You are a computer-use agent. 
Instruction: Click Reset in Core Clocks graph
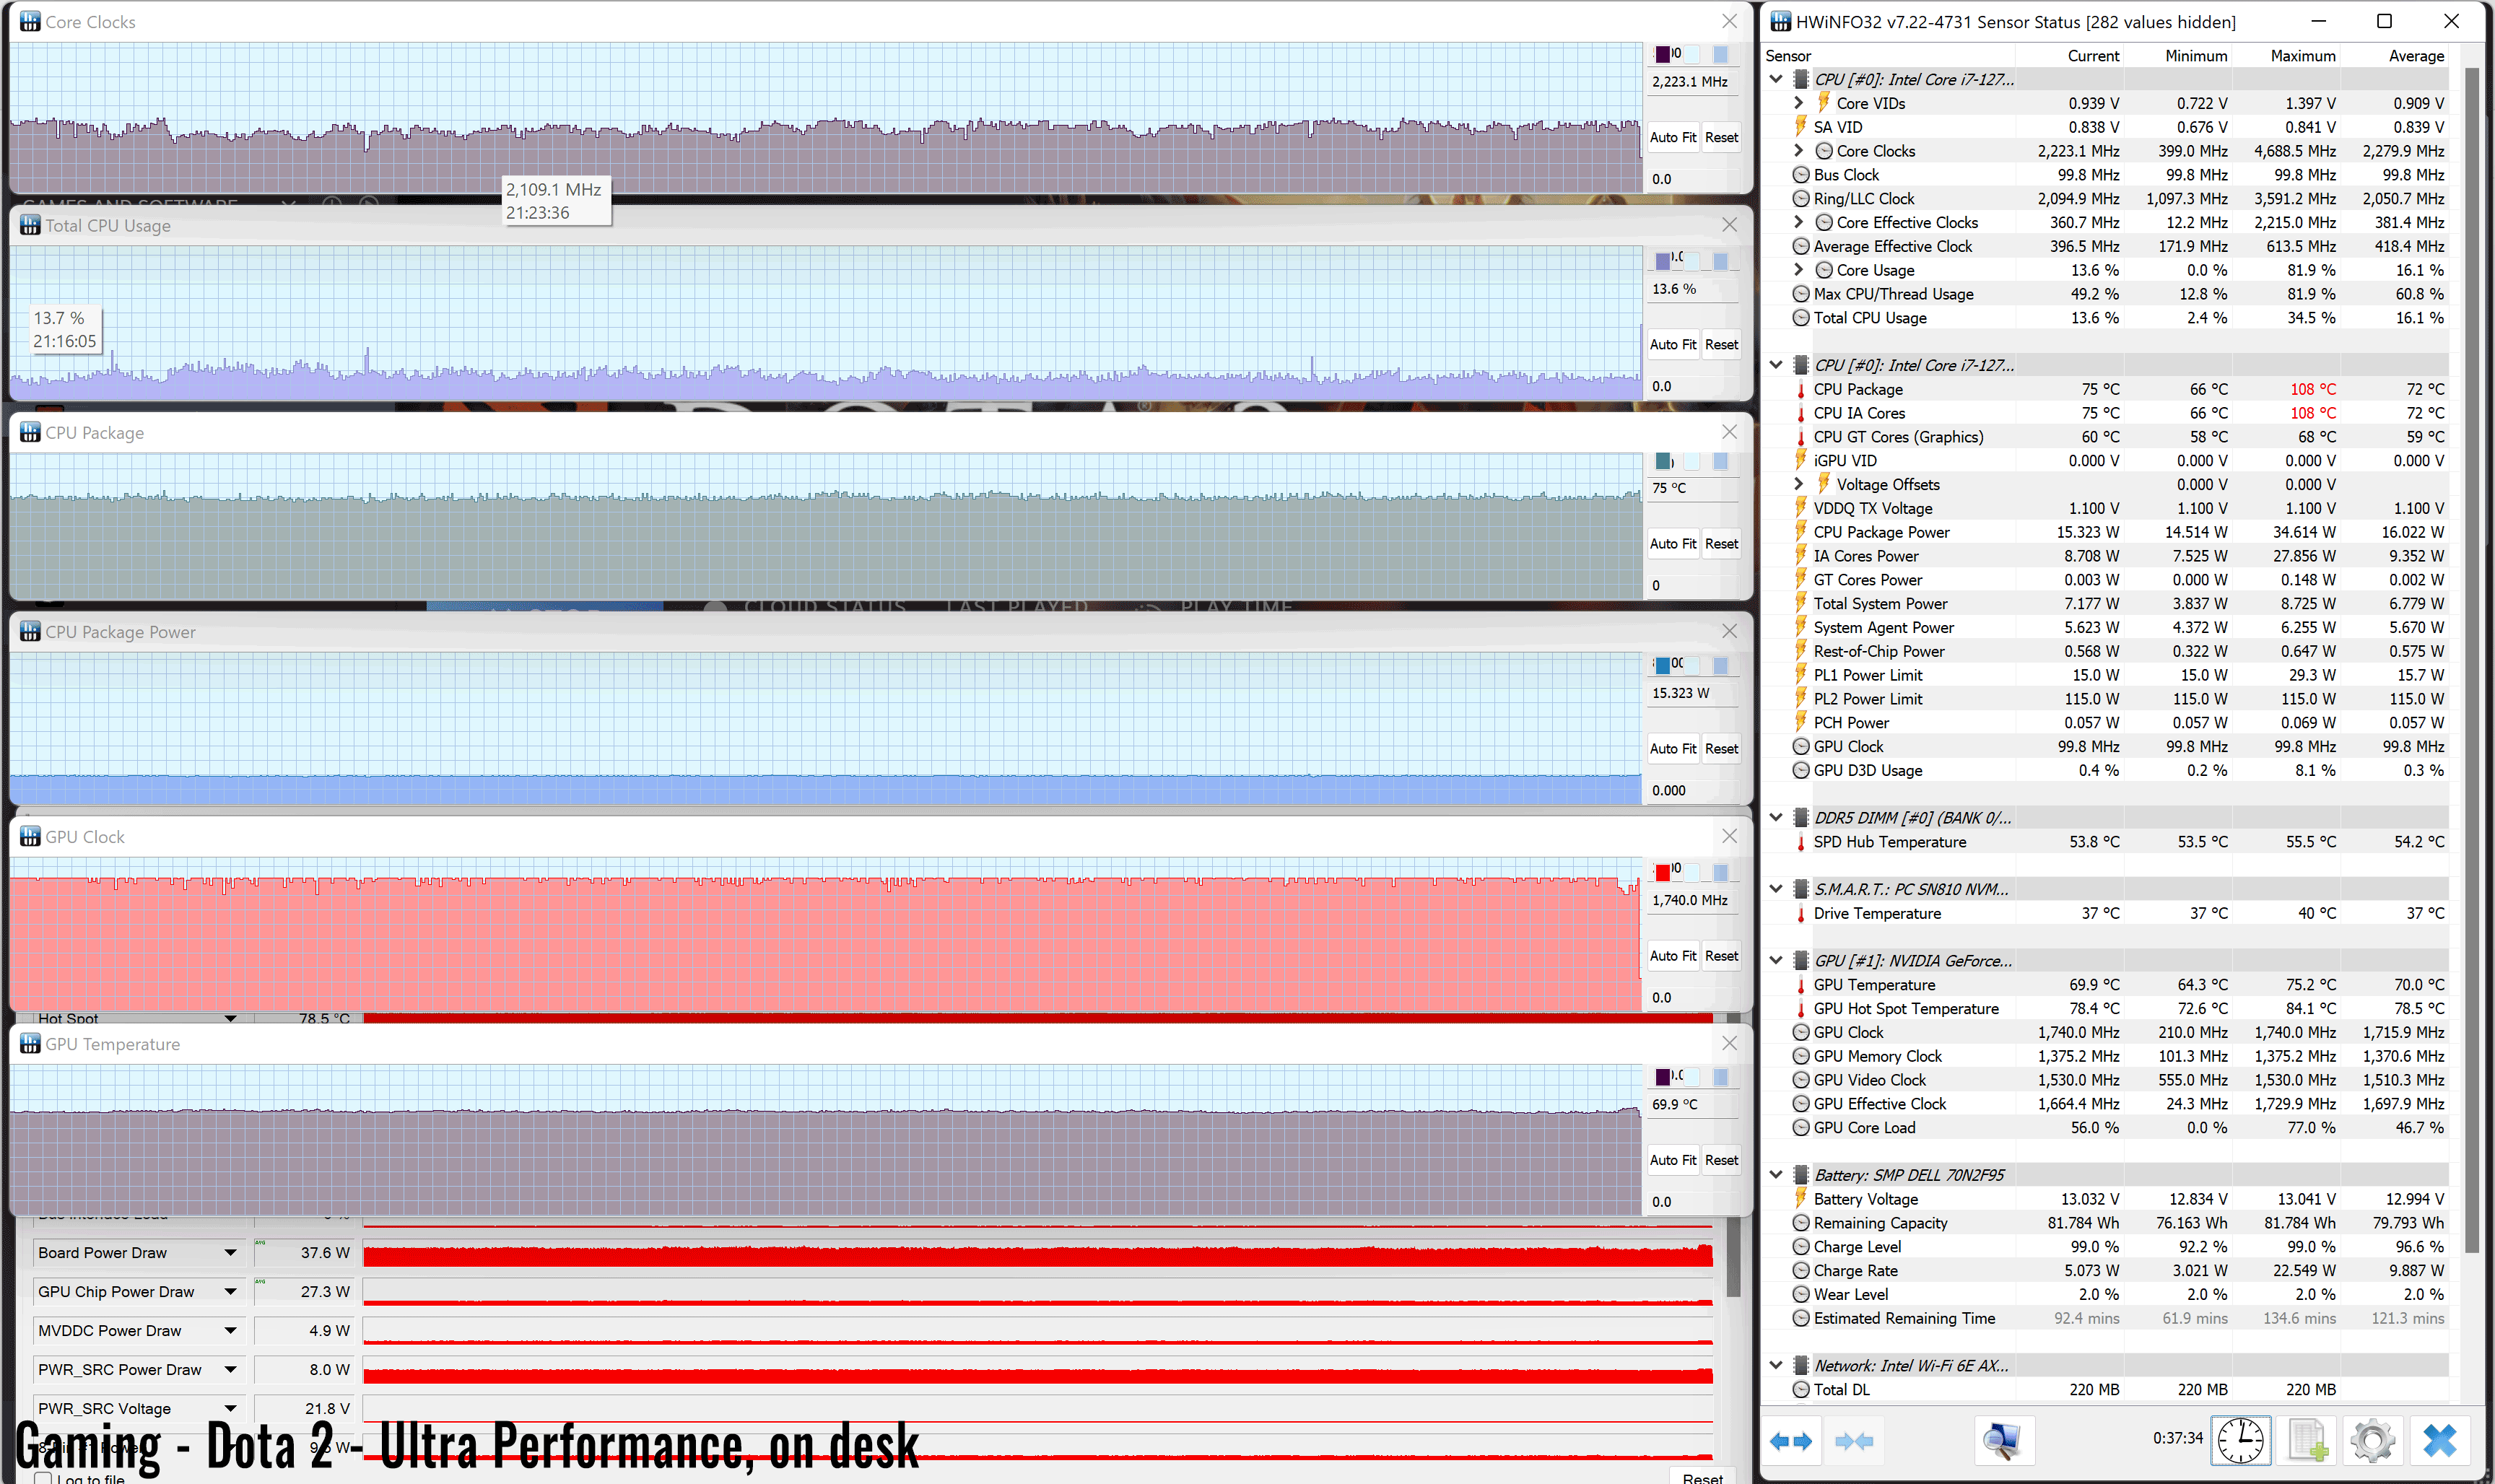[x=1721, y=137]
